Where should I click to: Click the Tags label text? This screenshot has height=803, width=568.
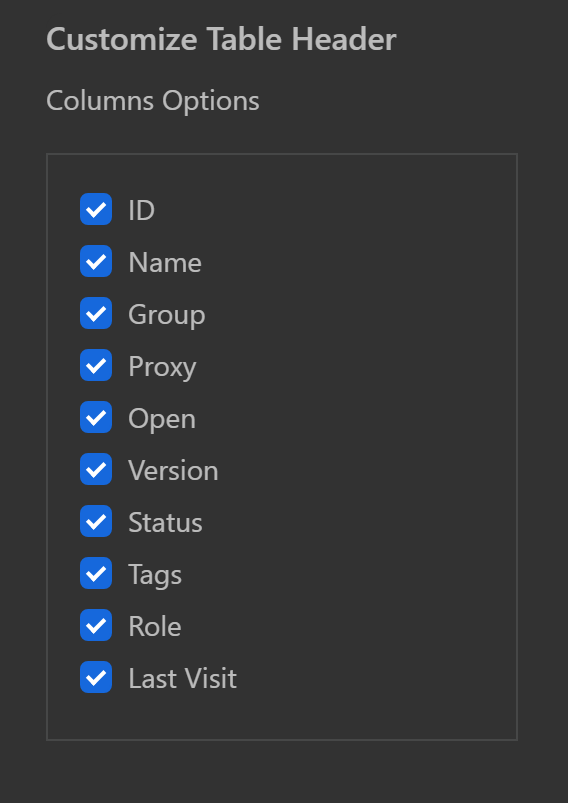coord(155,575)
